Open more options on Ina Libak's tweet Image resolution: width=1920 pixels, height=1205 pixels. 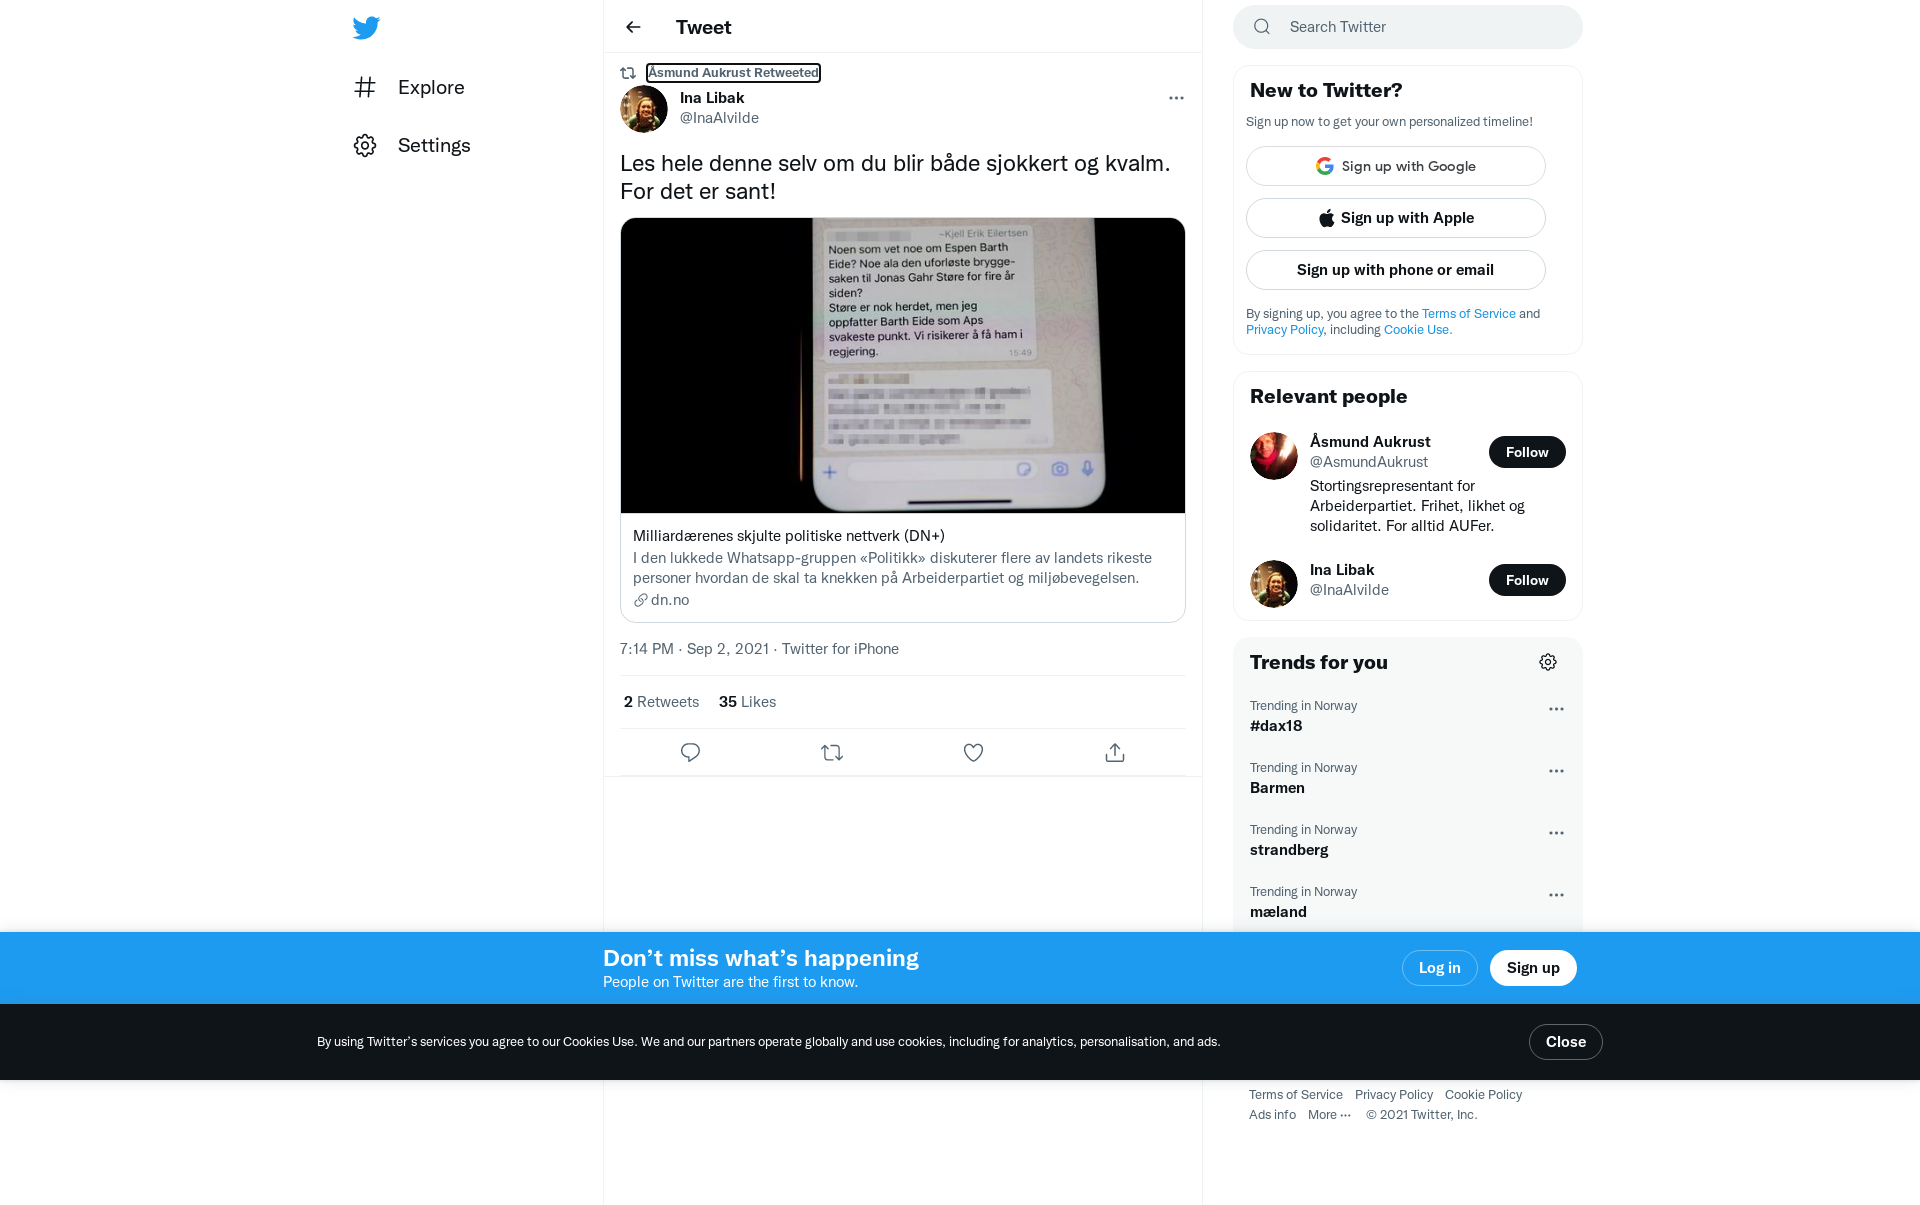point(1176,98)
